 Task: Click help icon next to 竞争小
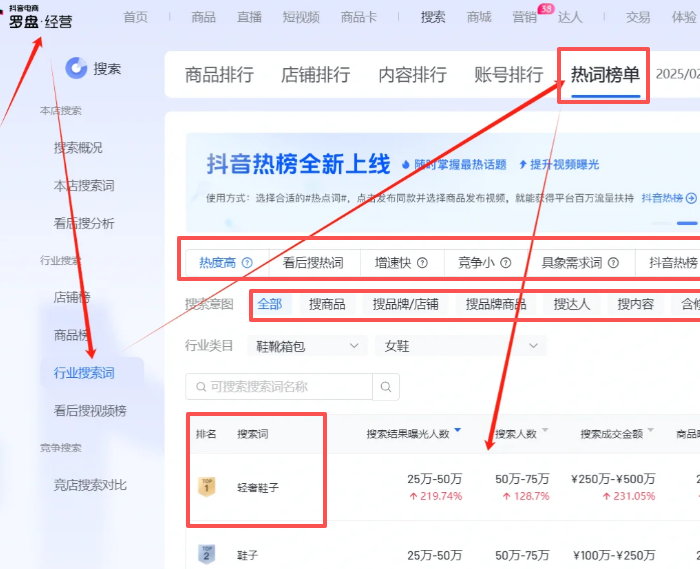coord(505,263)
